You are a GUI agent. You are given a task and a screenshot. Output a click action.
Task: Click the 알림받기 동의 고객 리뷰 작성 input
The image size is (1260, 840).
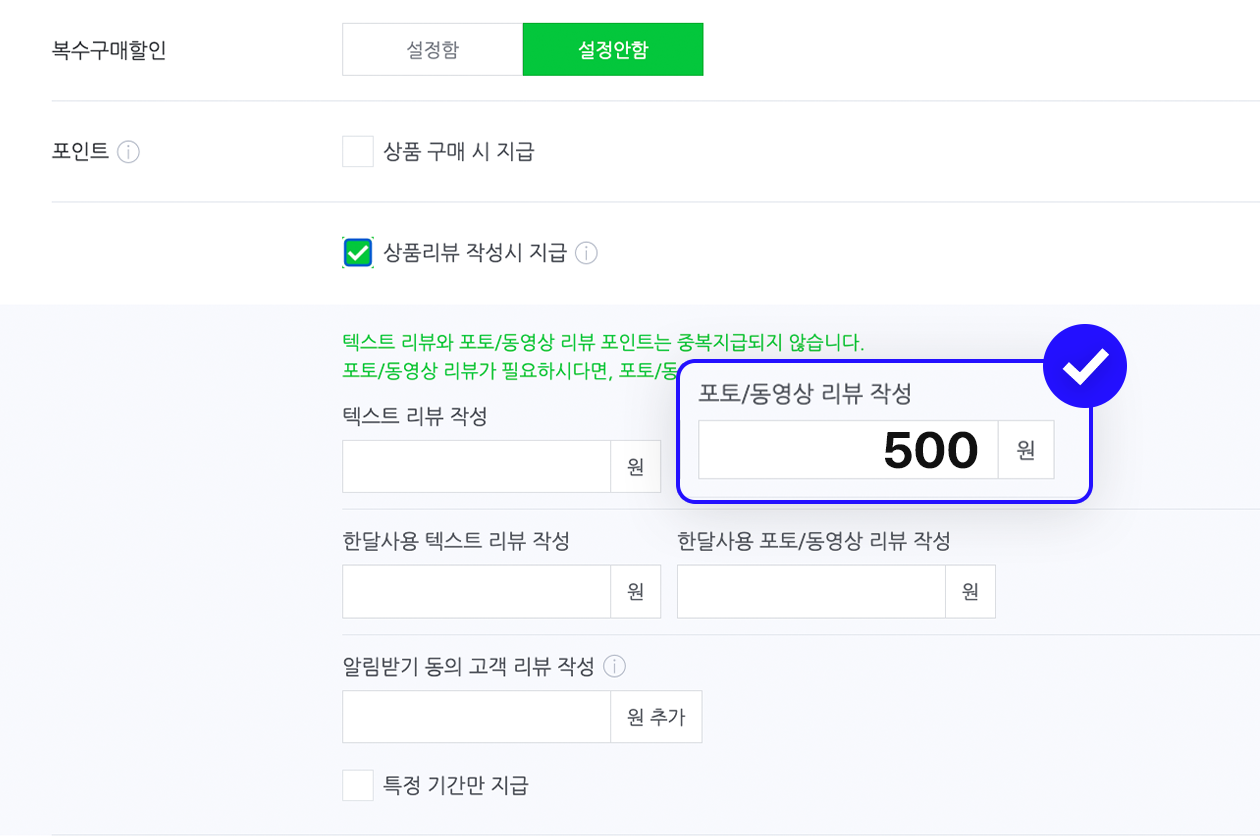point(476,717)
